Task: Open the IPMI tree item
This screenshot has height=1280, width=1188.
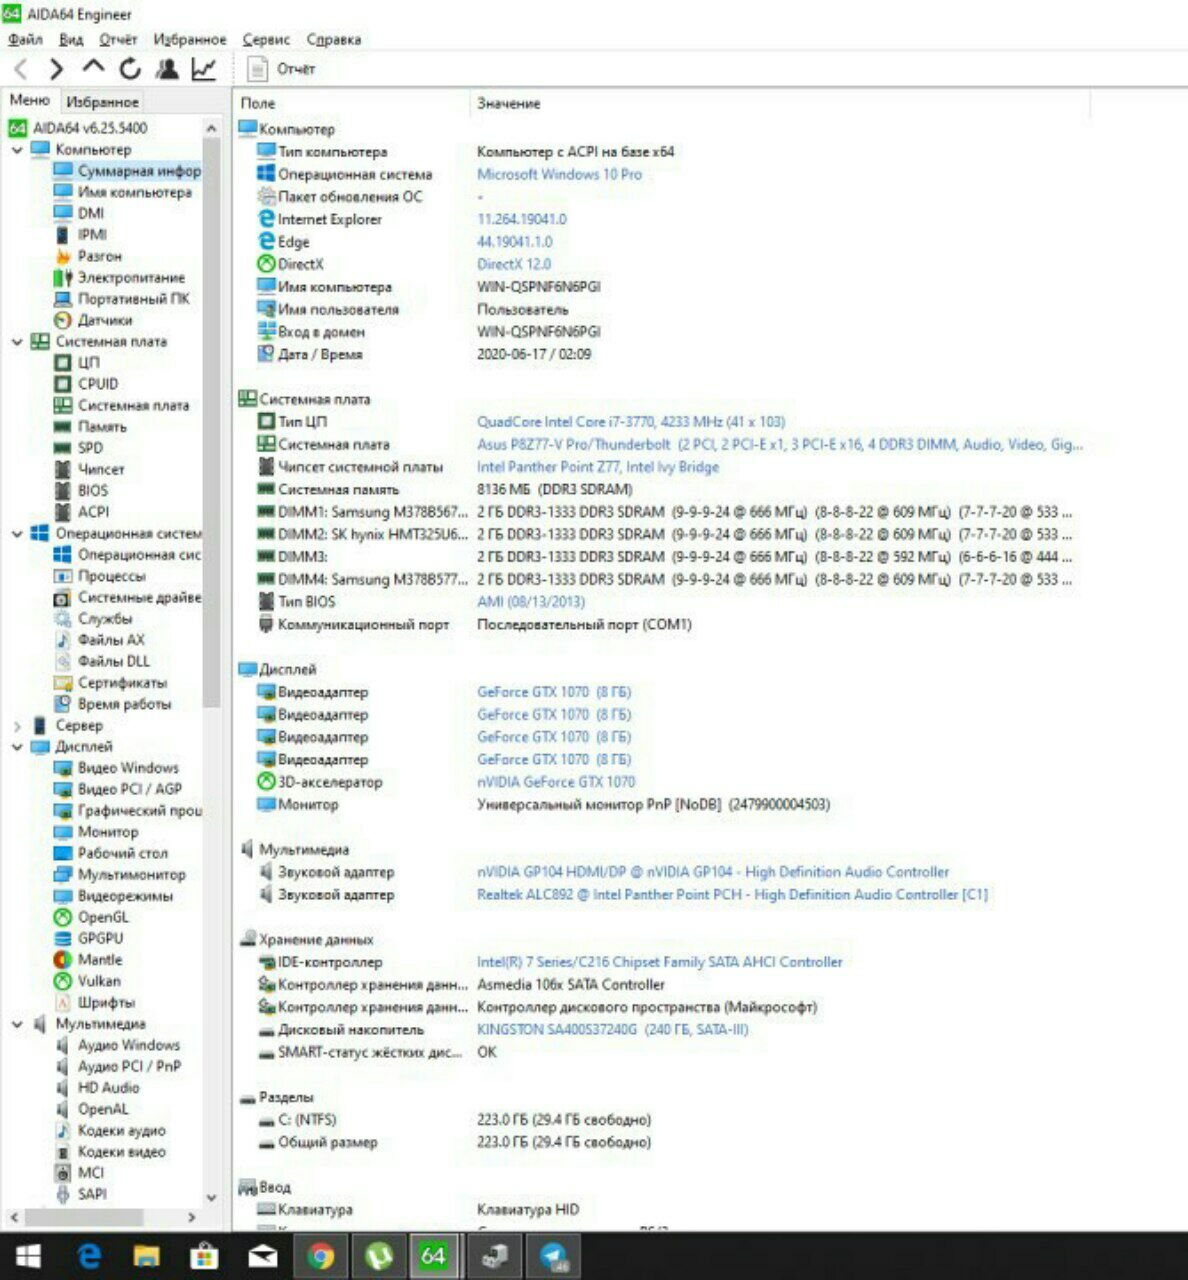Action: [80, 235]
